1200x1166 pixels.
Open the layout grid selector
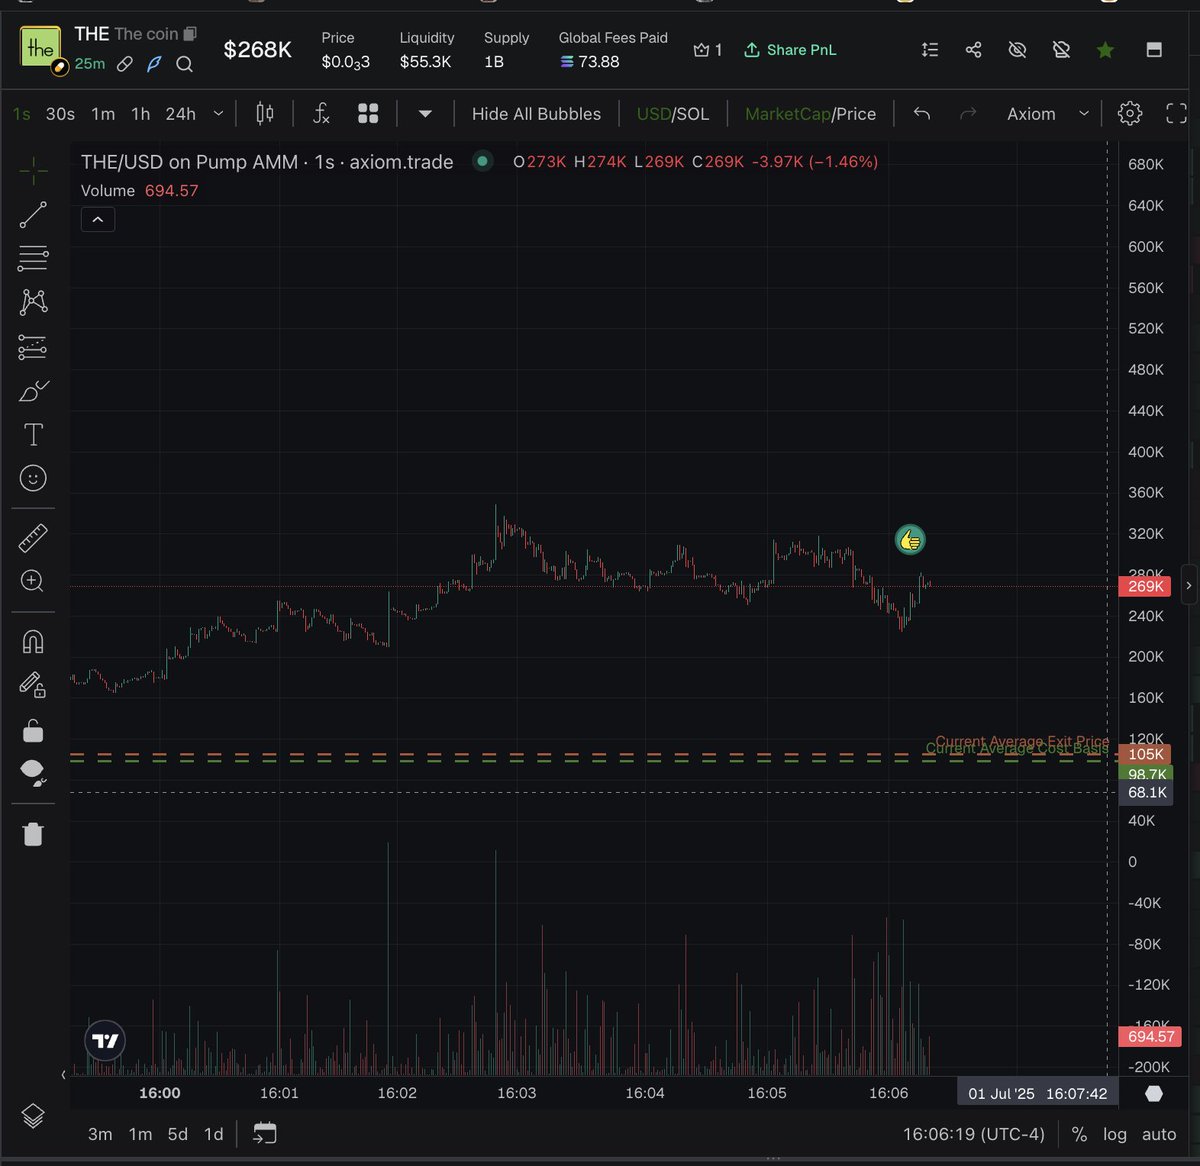point(368,114)
